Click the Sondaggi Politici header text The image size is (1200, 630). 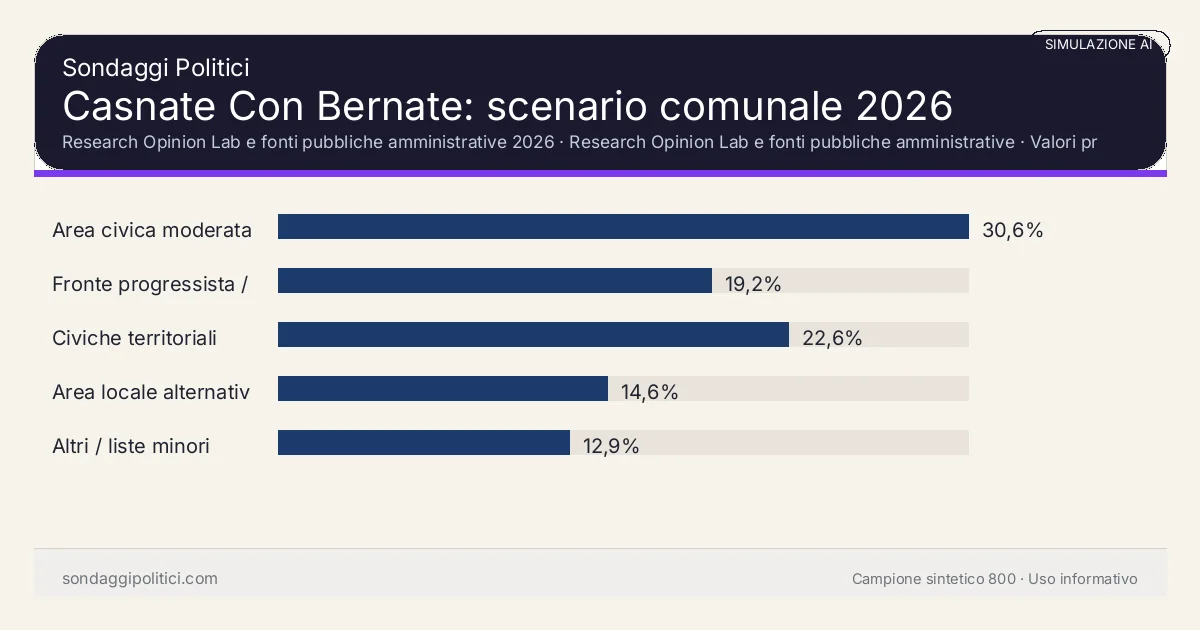(x=155, y=68)
